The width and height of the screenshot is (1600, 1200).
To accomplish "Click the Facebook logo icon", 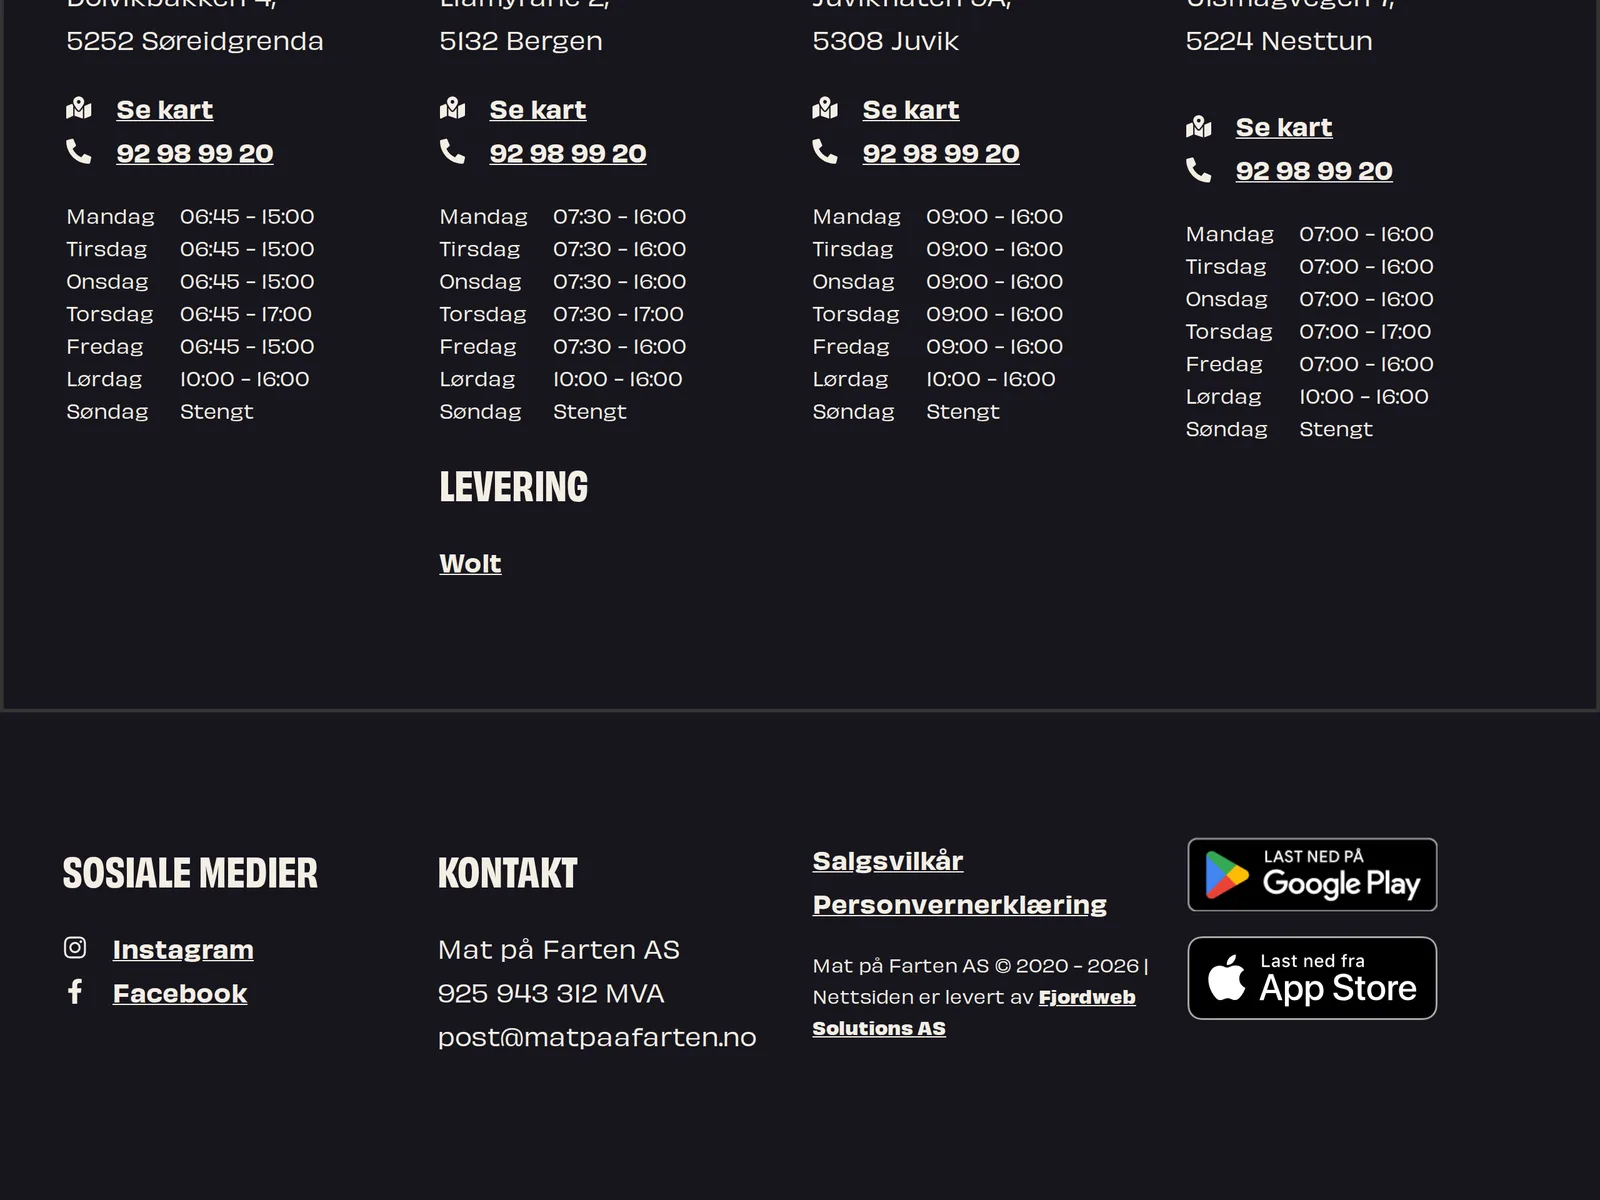I will coord(75,991).
